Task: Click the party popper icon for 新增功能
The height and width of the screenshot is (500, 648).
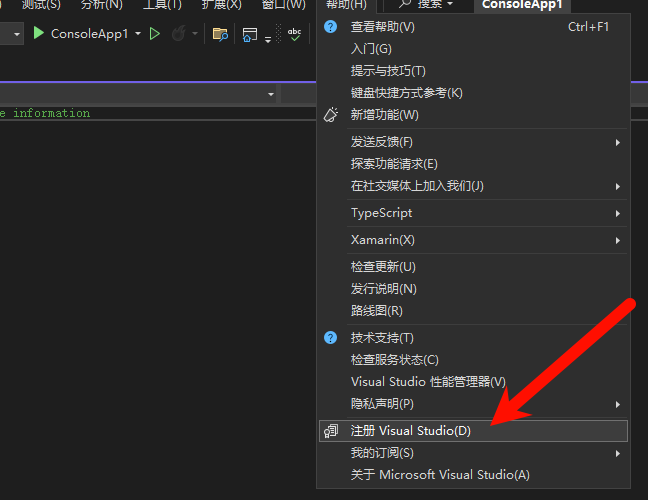Action: tap(331, 114)
